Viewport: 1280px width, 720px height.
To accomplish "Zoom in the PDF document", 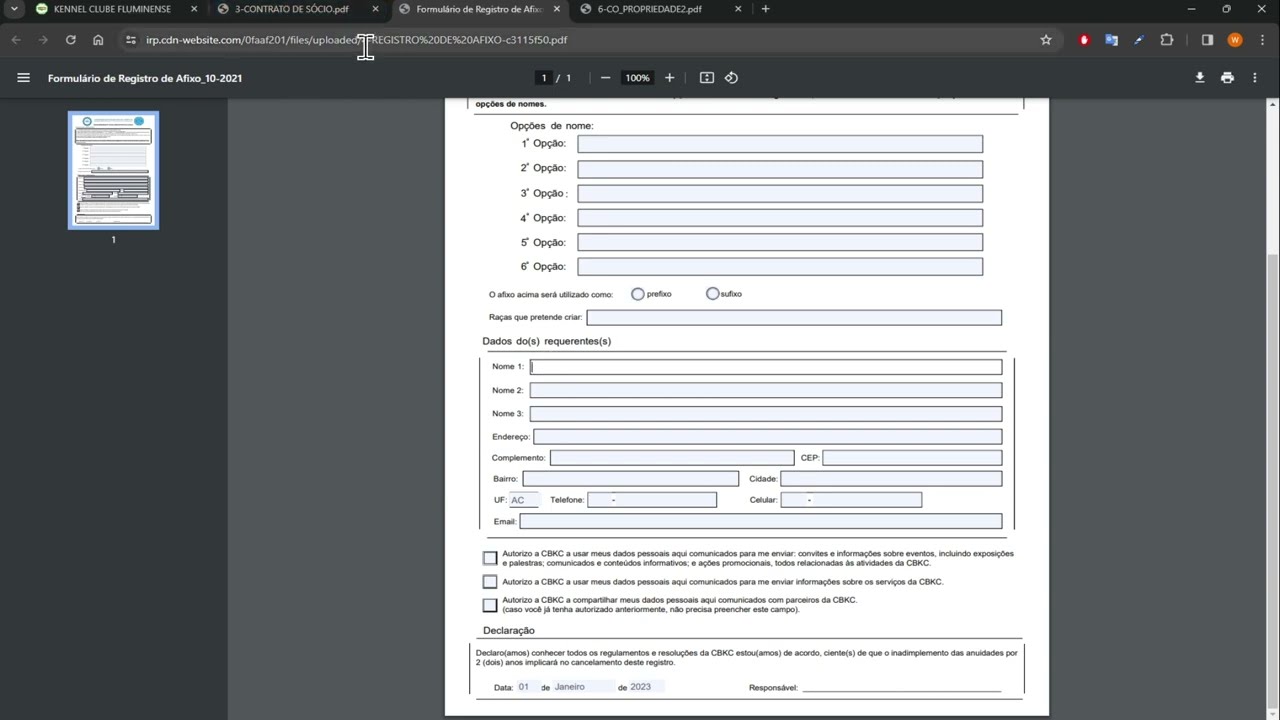I will click(669, 78).
